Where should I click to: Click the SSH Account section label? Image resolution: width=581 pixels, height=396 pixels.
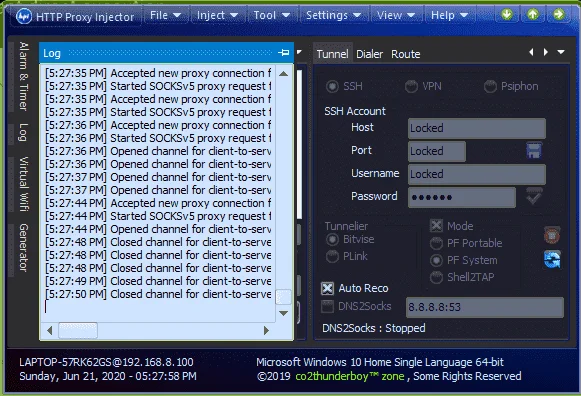click(355, 111)
